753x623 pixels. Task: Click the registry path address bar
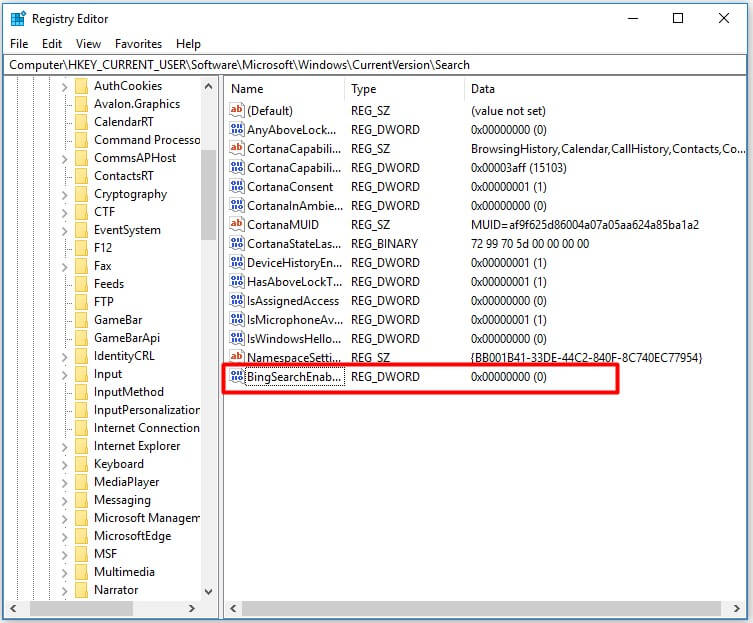click(375, 65)
